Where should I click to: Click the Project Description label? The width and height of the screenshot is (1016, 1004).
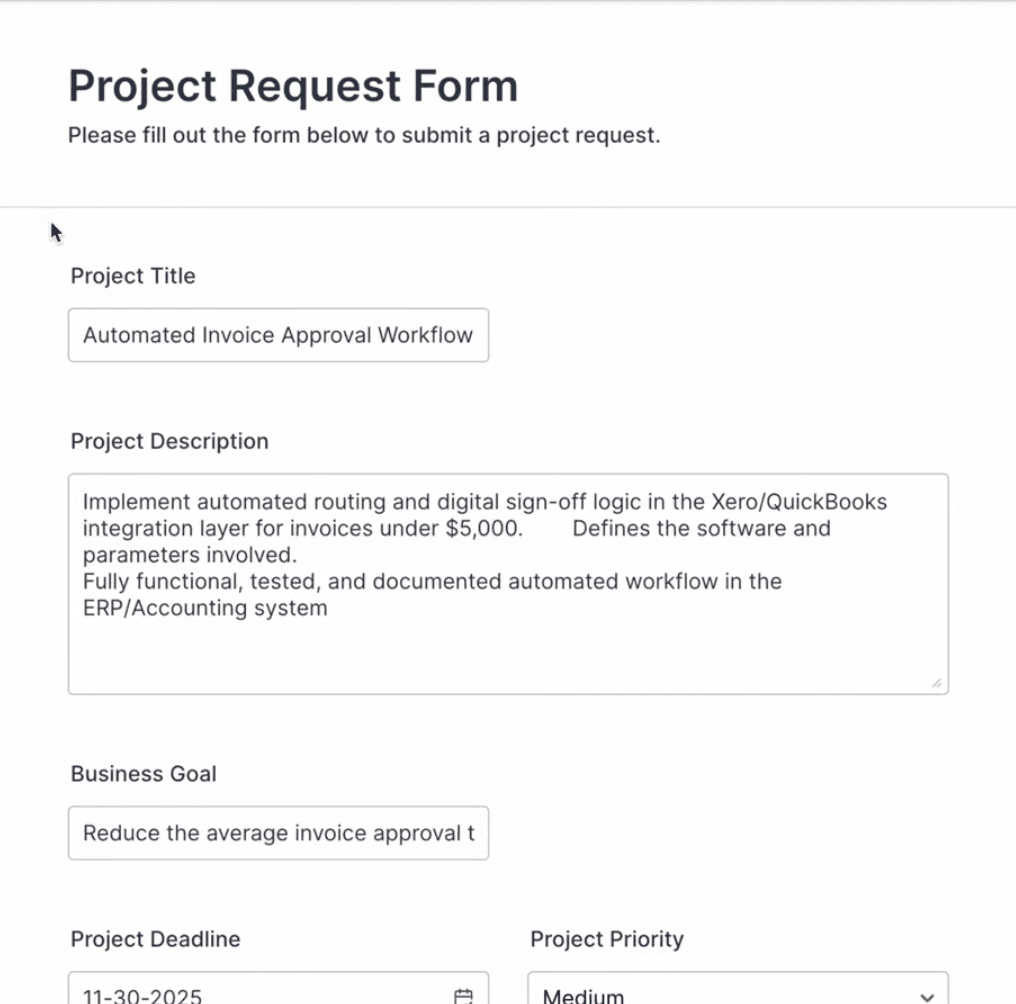[x=169, y=442]
